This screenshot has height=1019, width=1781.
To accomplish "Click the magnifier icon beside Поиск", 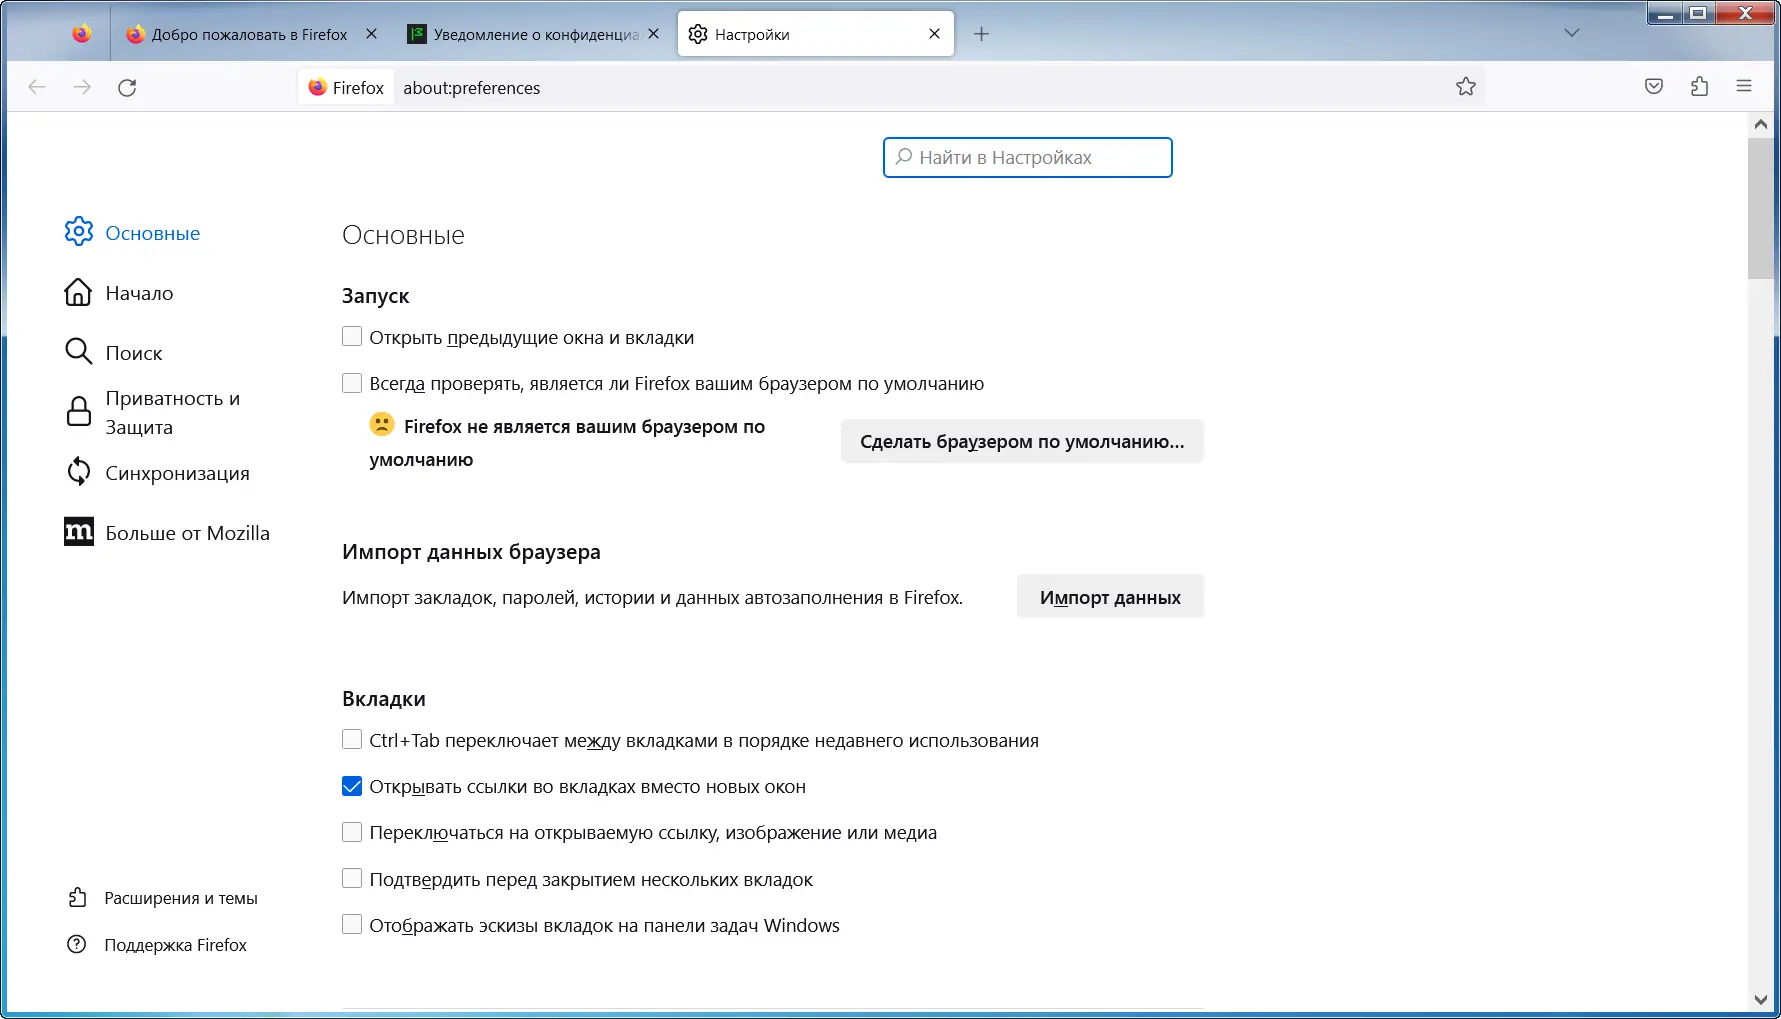I will point(78,351).
